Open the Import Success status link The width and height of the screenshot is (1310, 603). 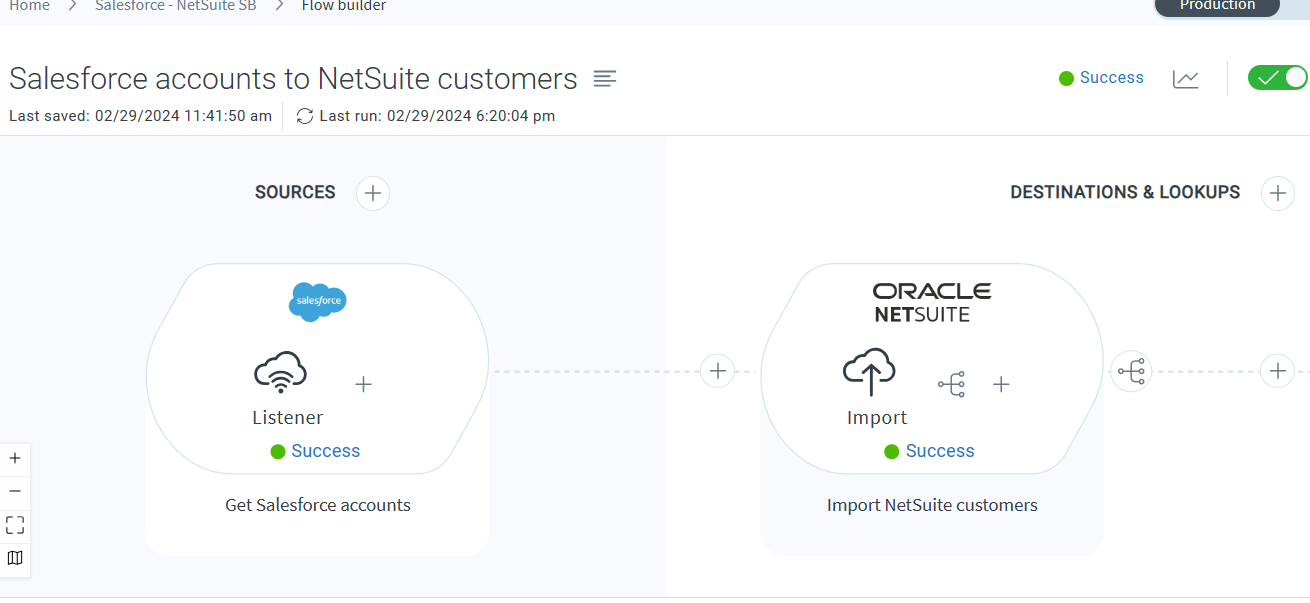click(x=939, y=451)
